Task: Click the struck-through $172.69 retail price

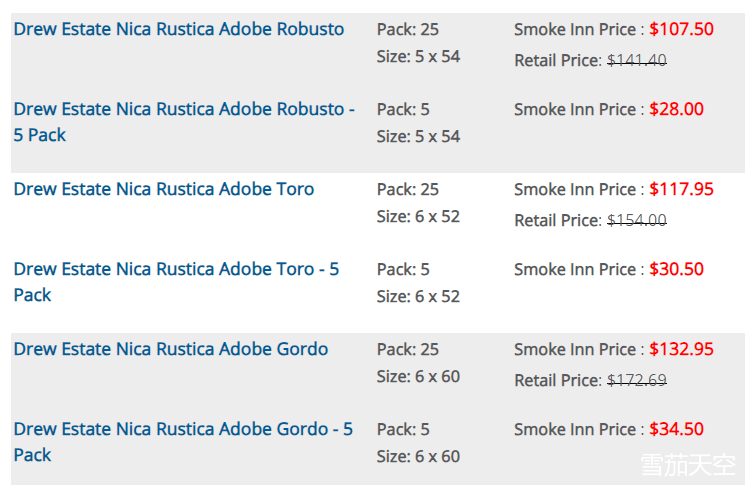Action: pos(636,380)
